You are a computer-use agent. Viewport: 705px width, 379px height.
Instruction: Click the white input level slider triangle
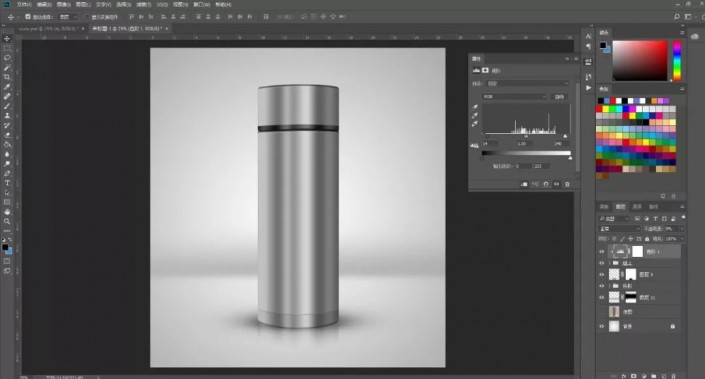point(565,136)
